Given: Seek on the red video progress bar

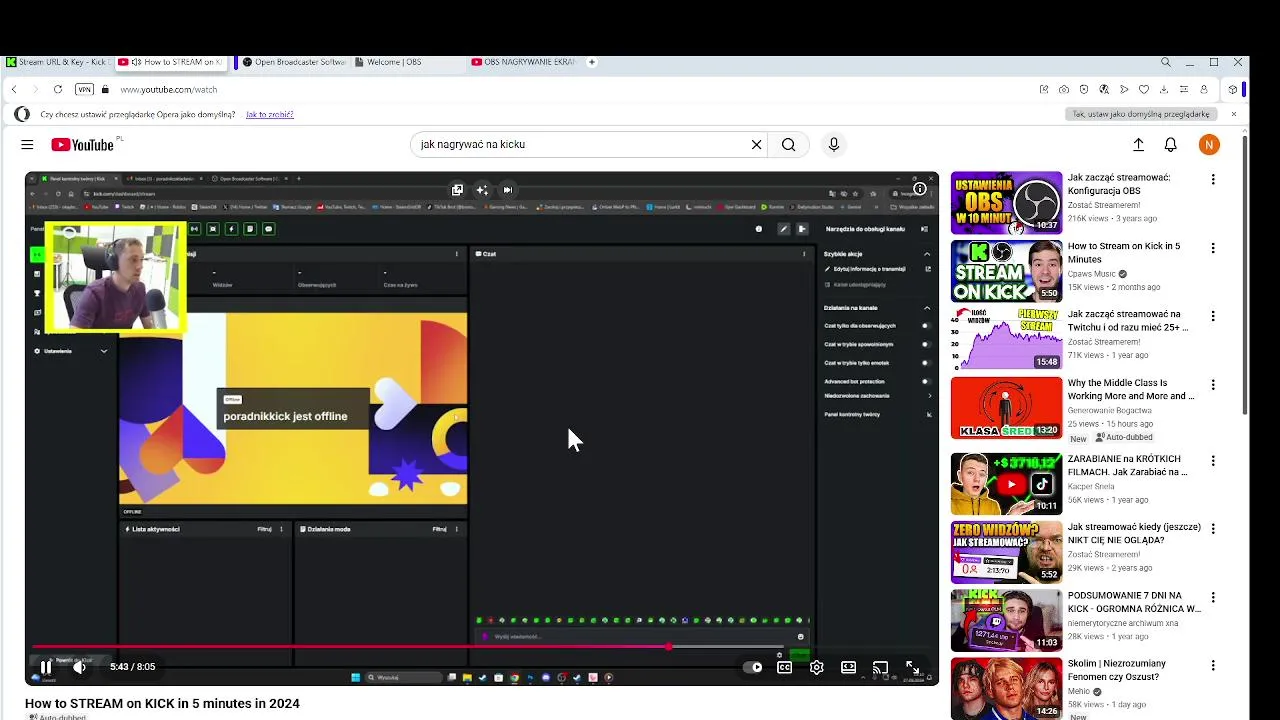Looking at the screenshot, I should pyautogui.click(x=482, y=647).
